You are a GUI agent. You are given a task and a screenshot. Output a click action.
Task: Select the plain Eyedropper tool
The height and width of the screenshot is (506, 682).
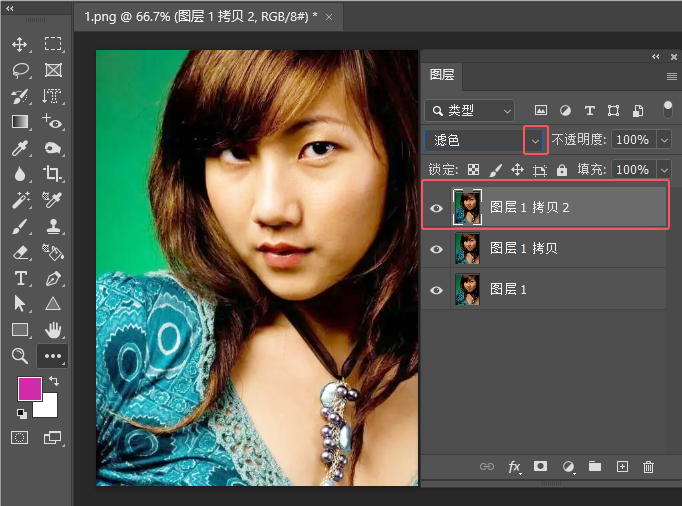[20, 148]
